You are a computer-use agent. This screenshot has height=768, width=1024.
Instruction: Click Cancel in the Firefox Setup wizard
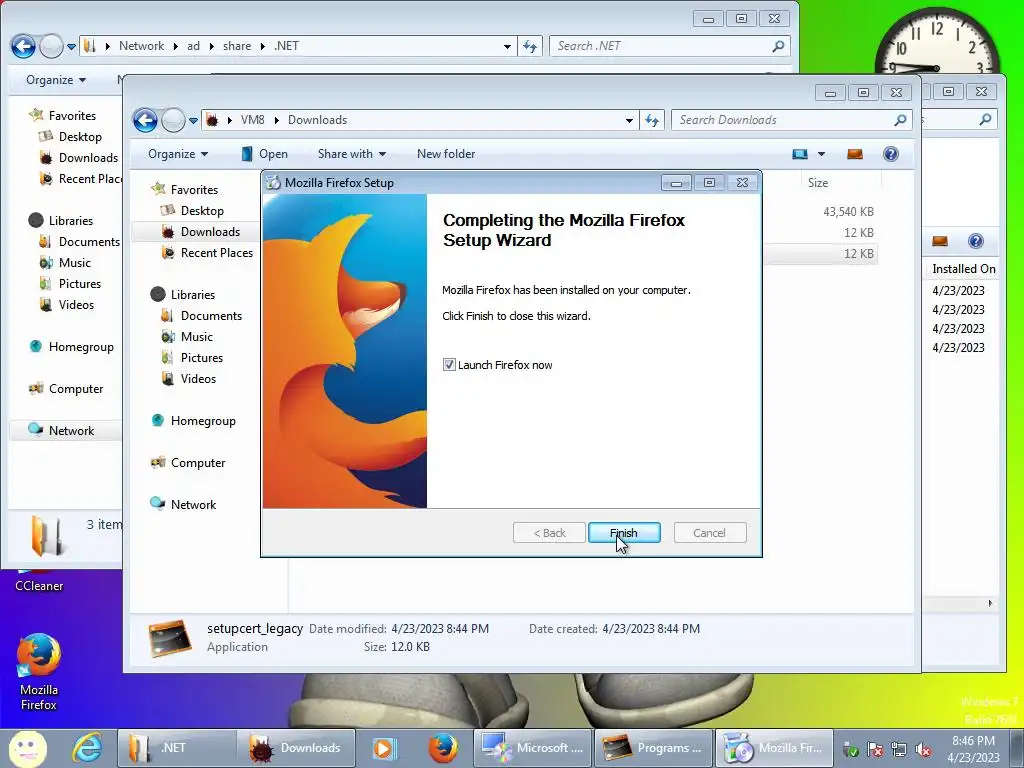[709, 533]
